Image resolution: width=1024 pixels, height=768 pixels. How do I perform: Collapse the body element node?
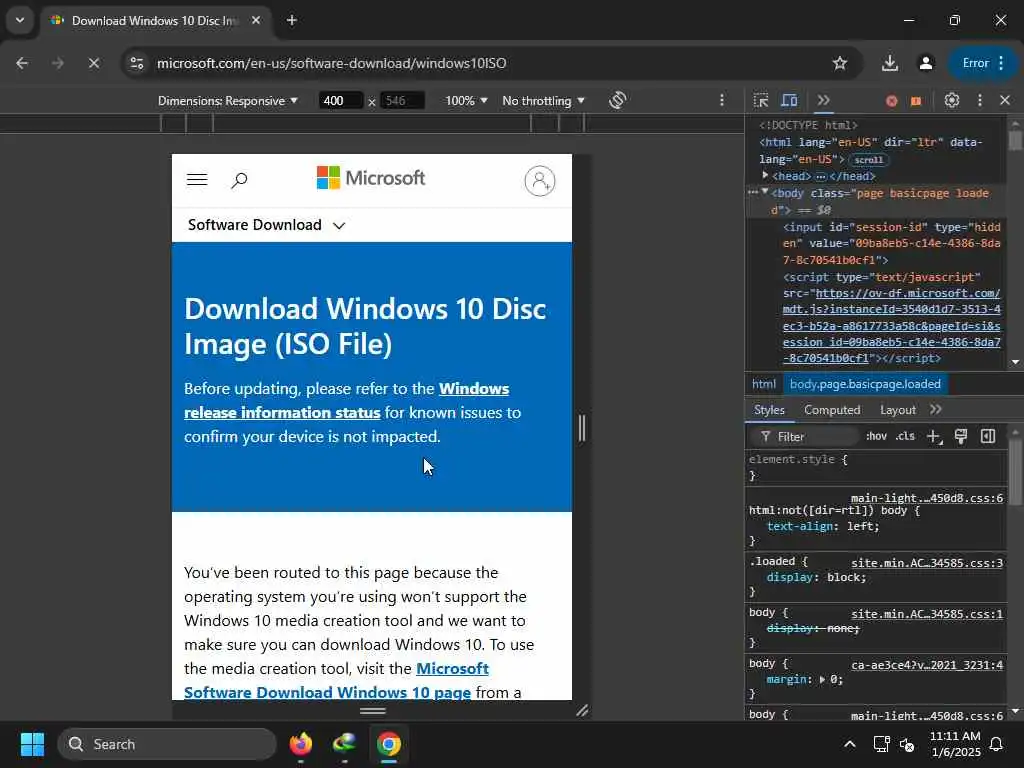[x=765, y=193]
